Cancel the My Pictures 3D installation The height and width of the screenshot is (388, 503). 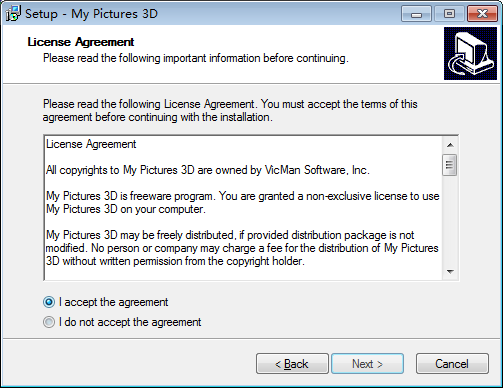coord(452,364)
